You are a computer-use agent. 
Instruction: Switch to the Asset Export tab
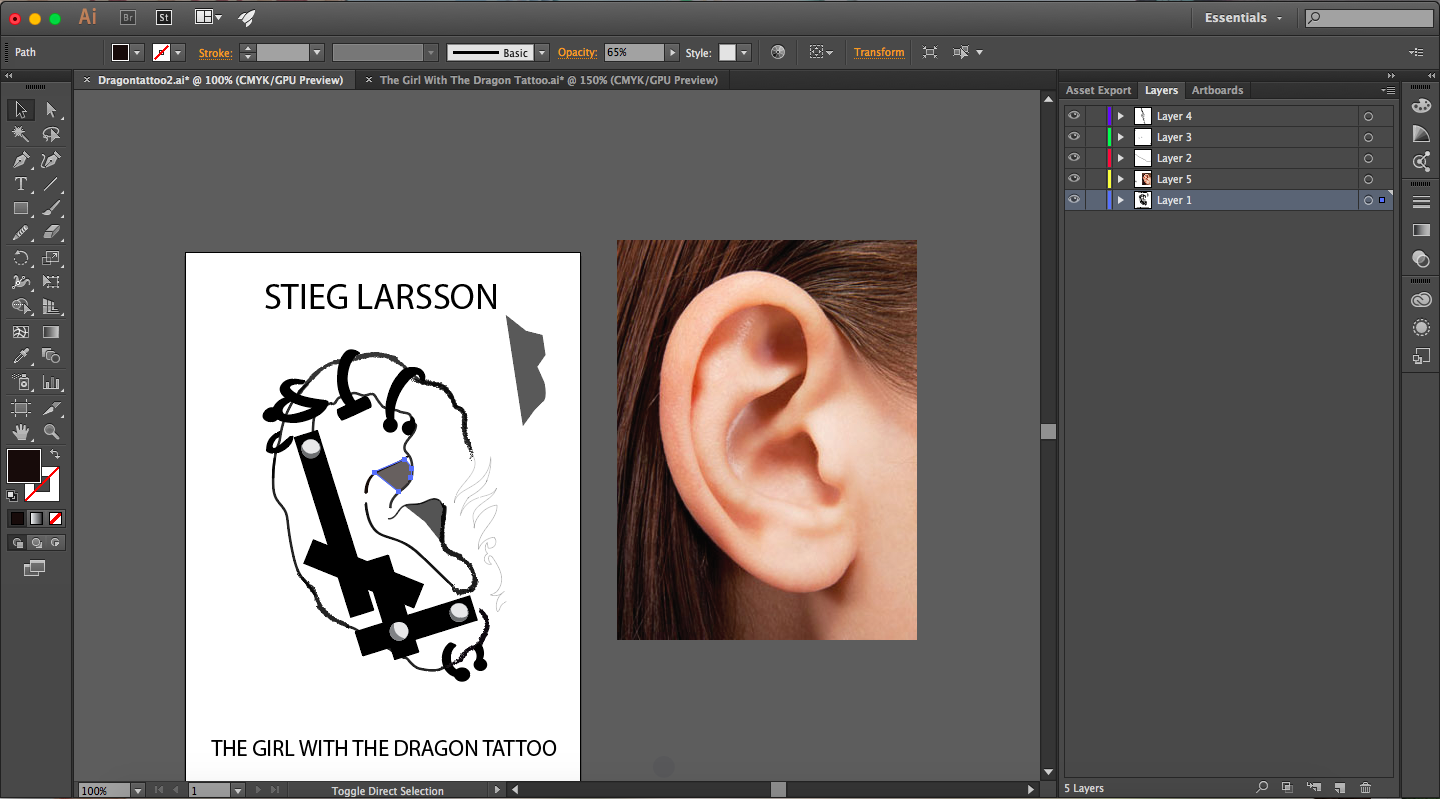coord(1098,90)
